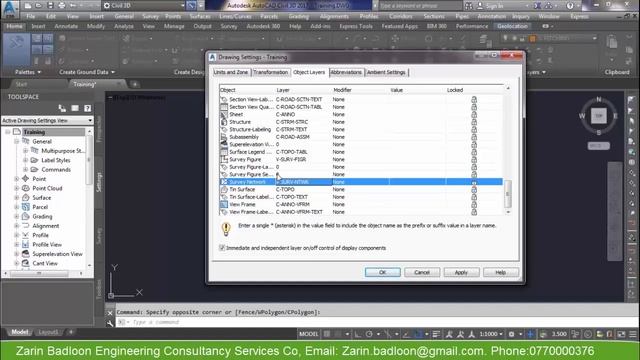
Task: Expand the Alignment settings node
Action: pos(17,226)
